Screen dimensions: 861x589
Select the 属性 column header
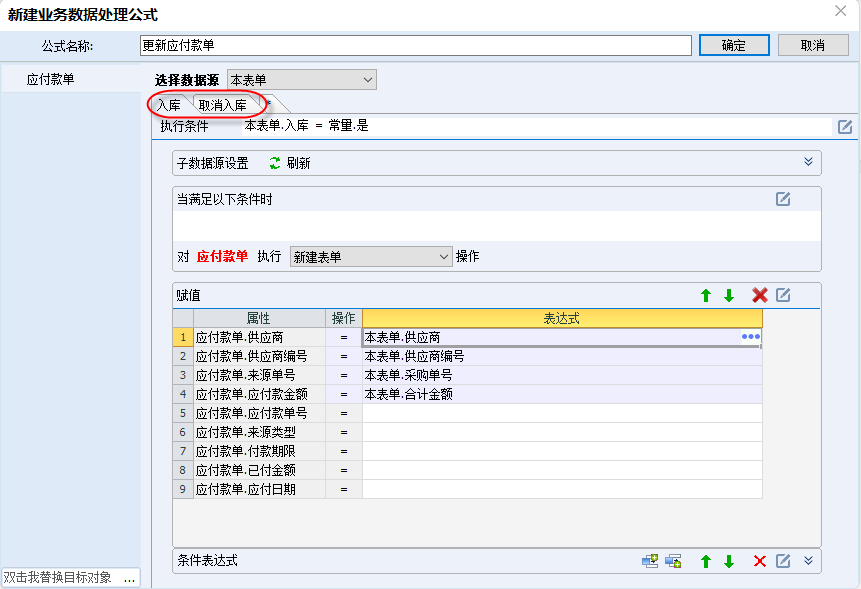pos(259,318)
